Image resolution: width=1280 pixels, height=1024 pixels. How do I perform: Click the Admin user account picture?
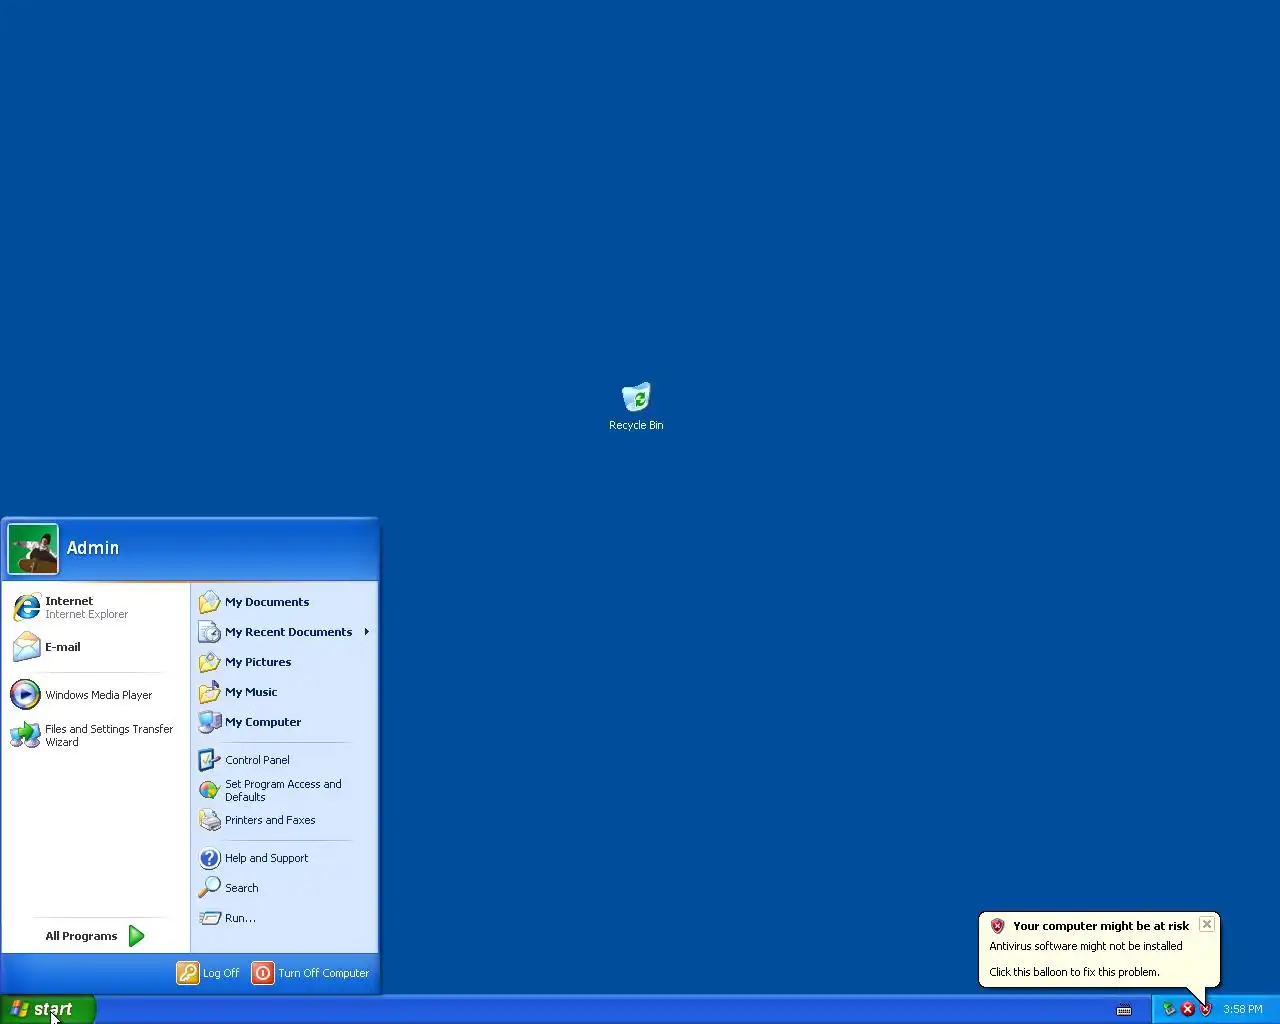coord(33,549)
